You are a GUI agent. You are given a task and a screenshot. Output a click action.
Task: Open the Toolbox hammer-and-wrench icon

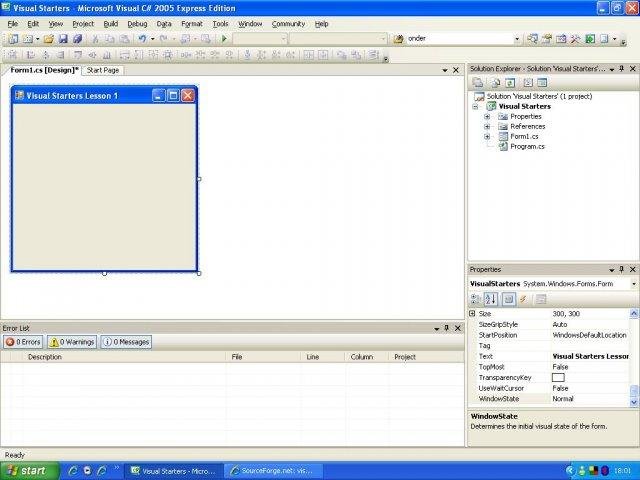(576, 39)
